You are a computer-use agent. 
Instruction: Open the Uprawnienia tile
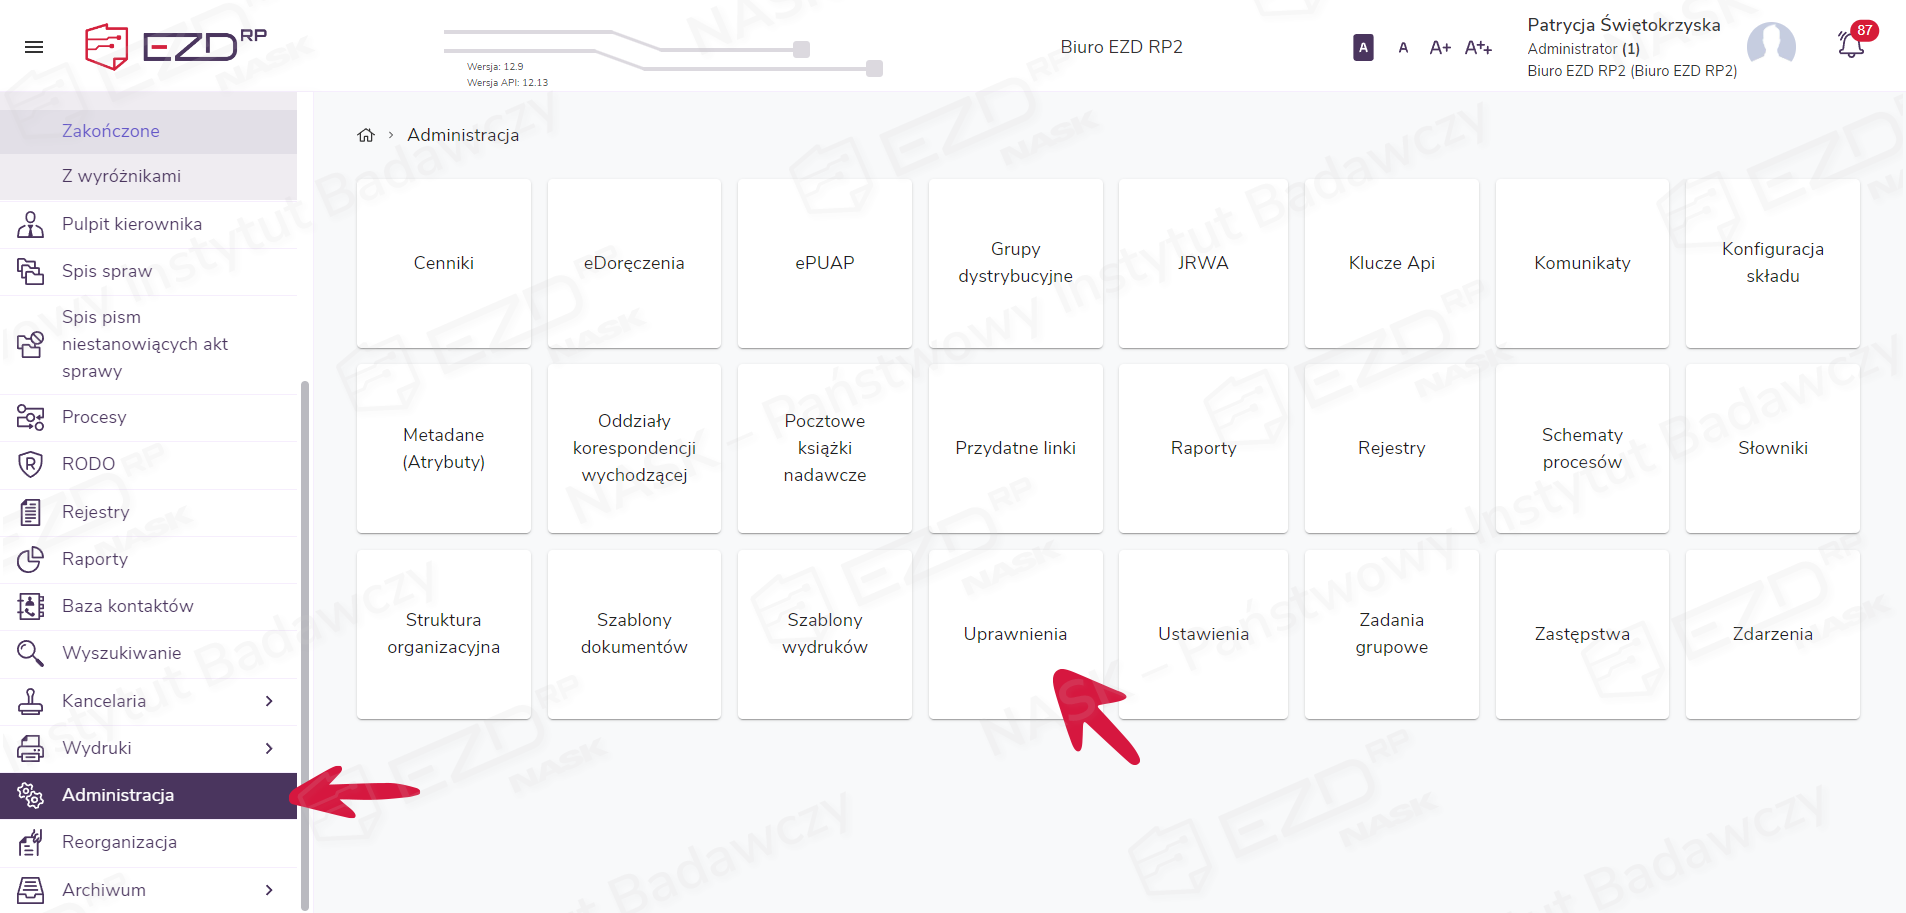1015,634
